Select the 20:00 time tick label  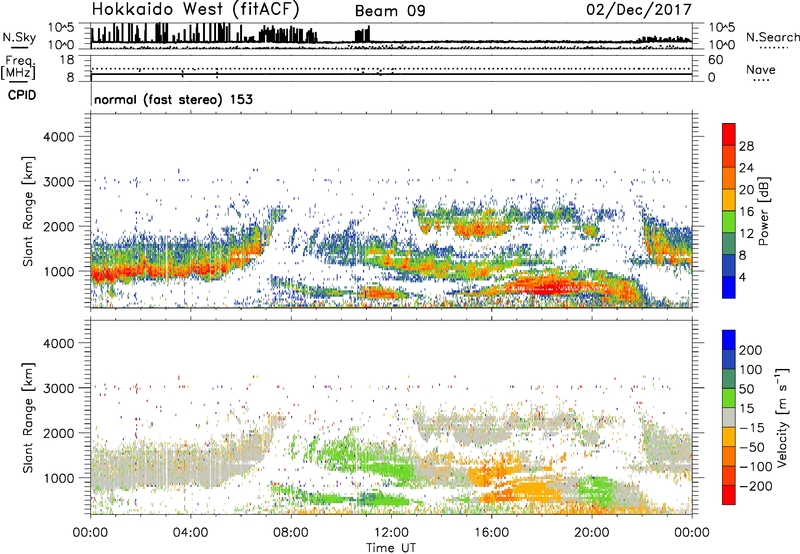pos(591,533)
